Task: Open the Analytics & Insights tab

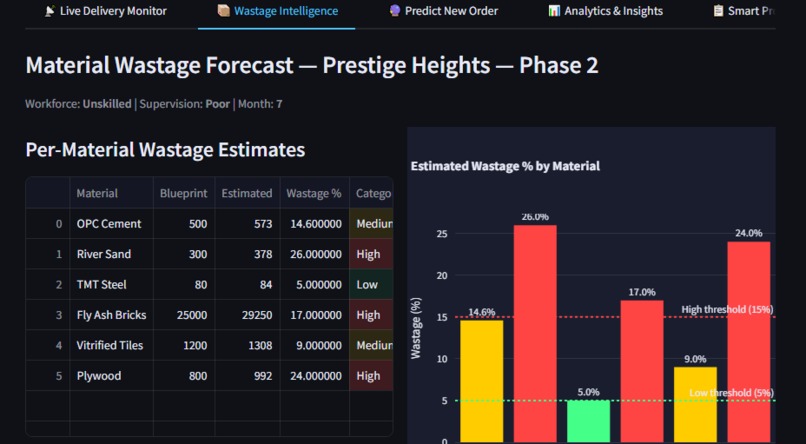Action: [x=606, y=11]
